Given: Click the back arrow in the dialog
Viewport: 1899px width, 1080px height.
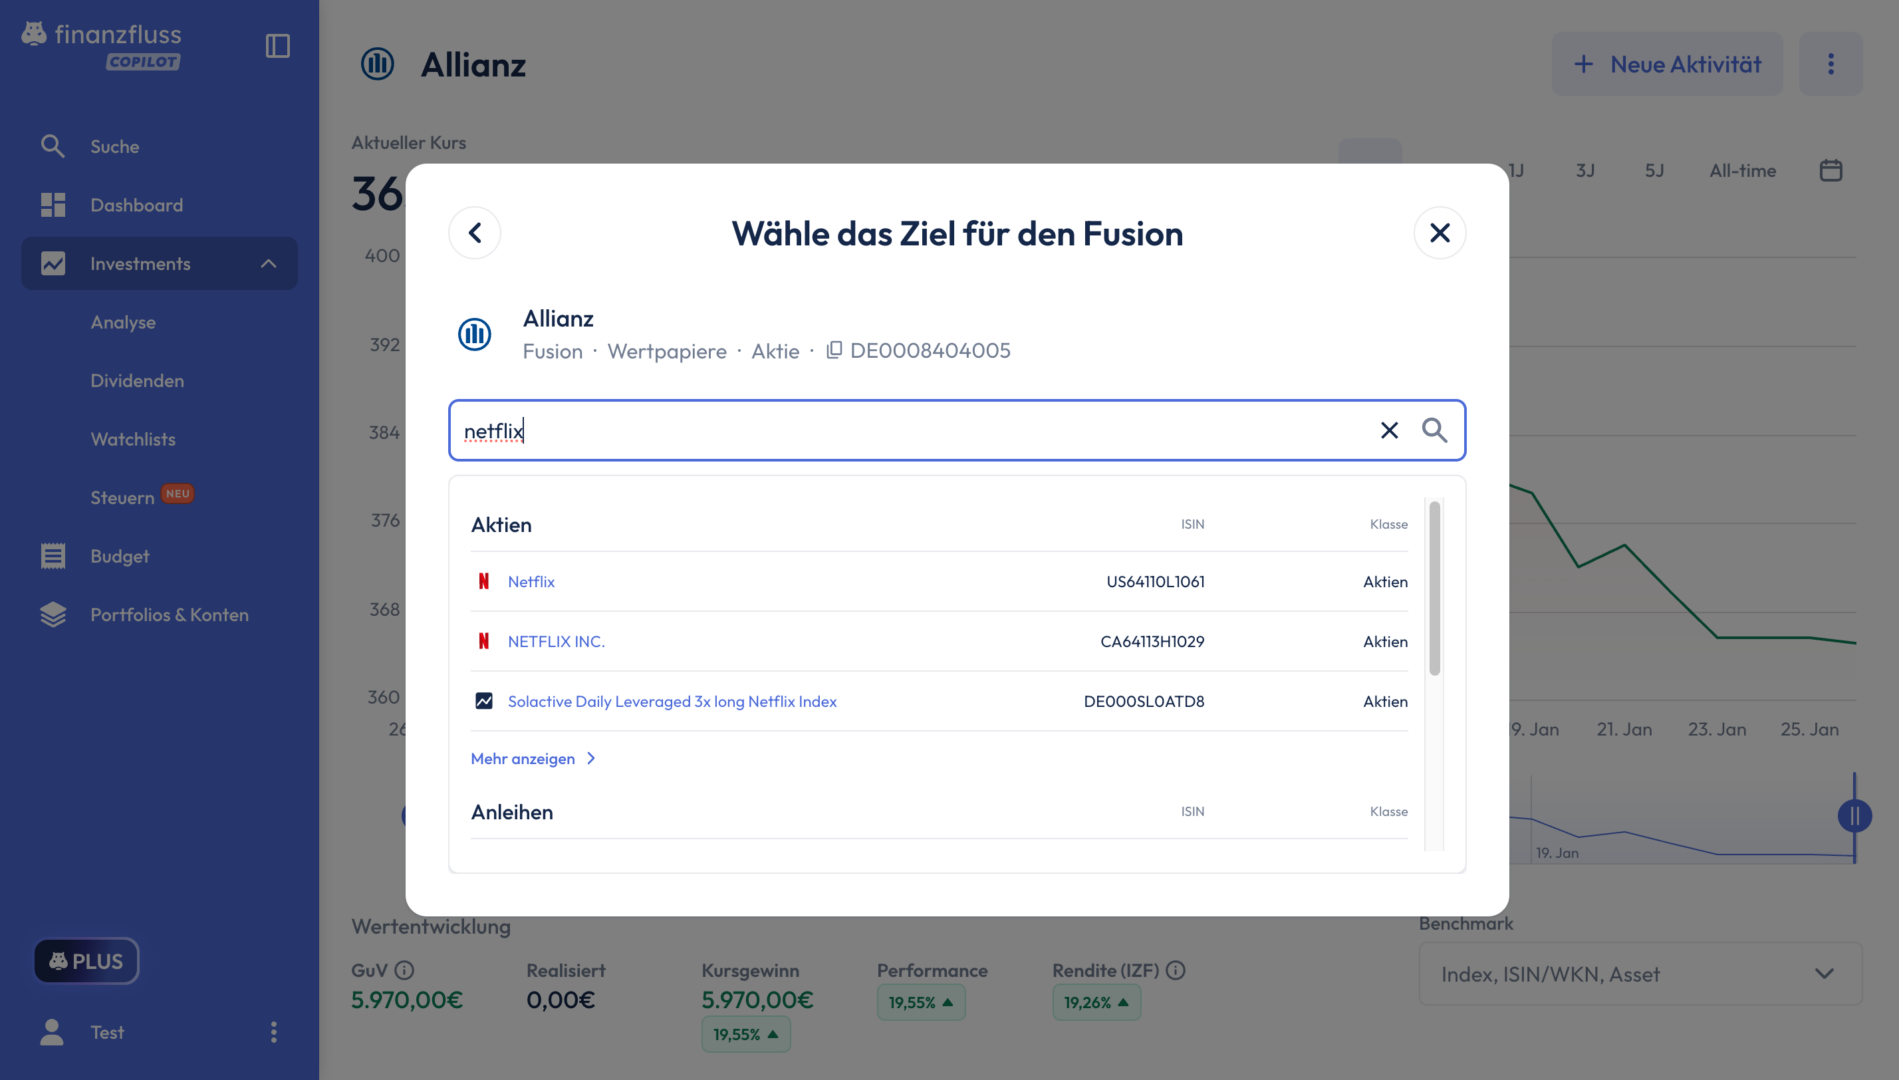Looking at the screenshot, I should [x=475, y=233].
